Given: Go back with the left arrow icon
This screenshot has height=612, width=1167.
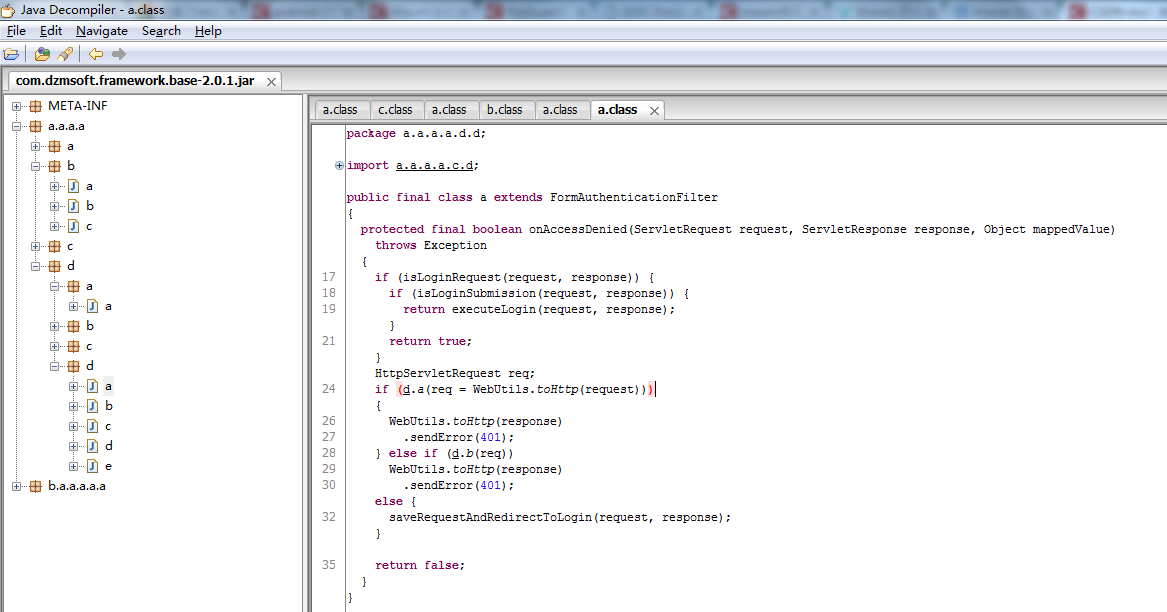Looking at the screenshot, I should pos(96,54).
